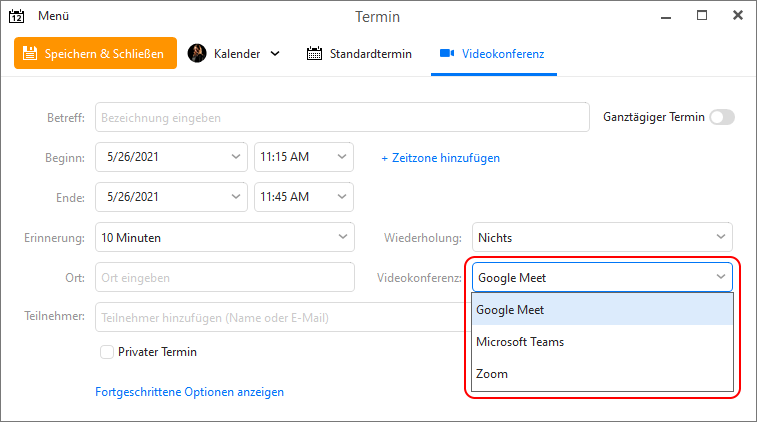Open the Beginn date dropdown

click(x=171, y=157)
